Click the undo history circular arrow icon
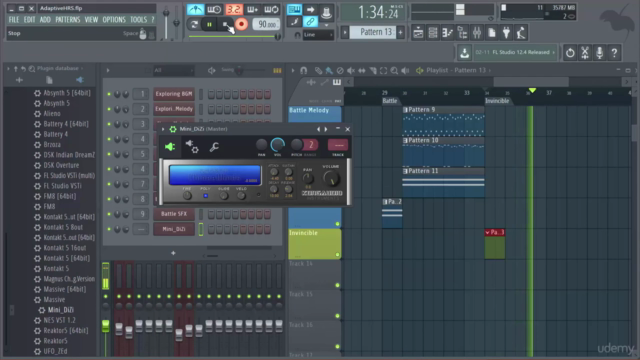640x360 pixels. click(570, 53)
